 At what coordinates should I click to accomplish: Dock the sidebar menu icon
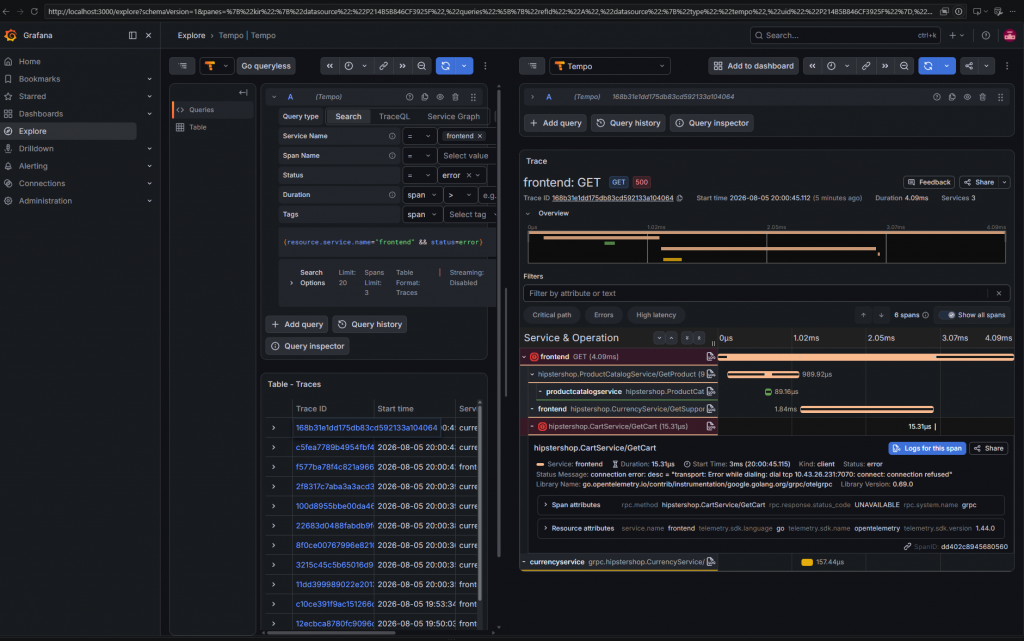coord(133,35)
